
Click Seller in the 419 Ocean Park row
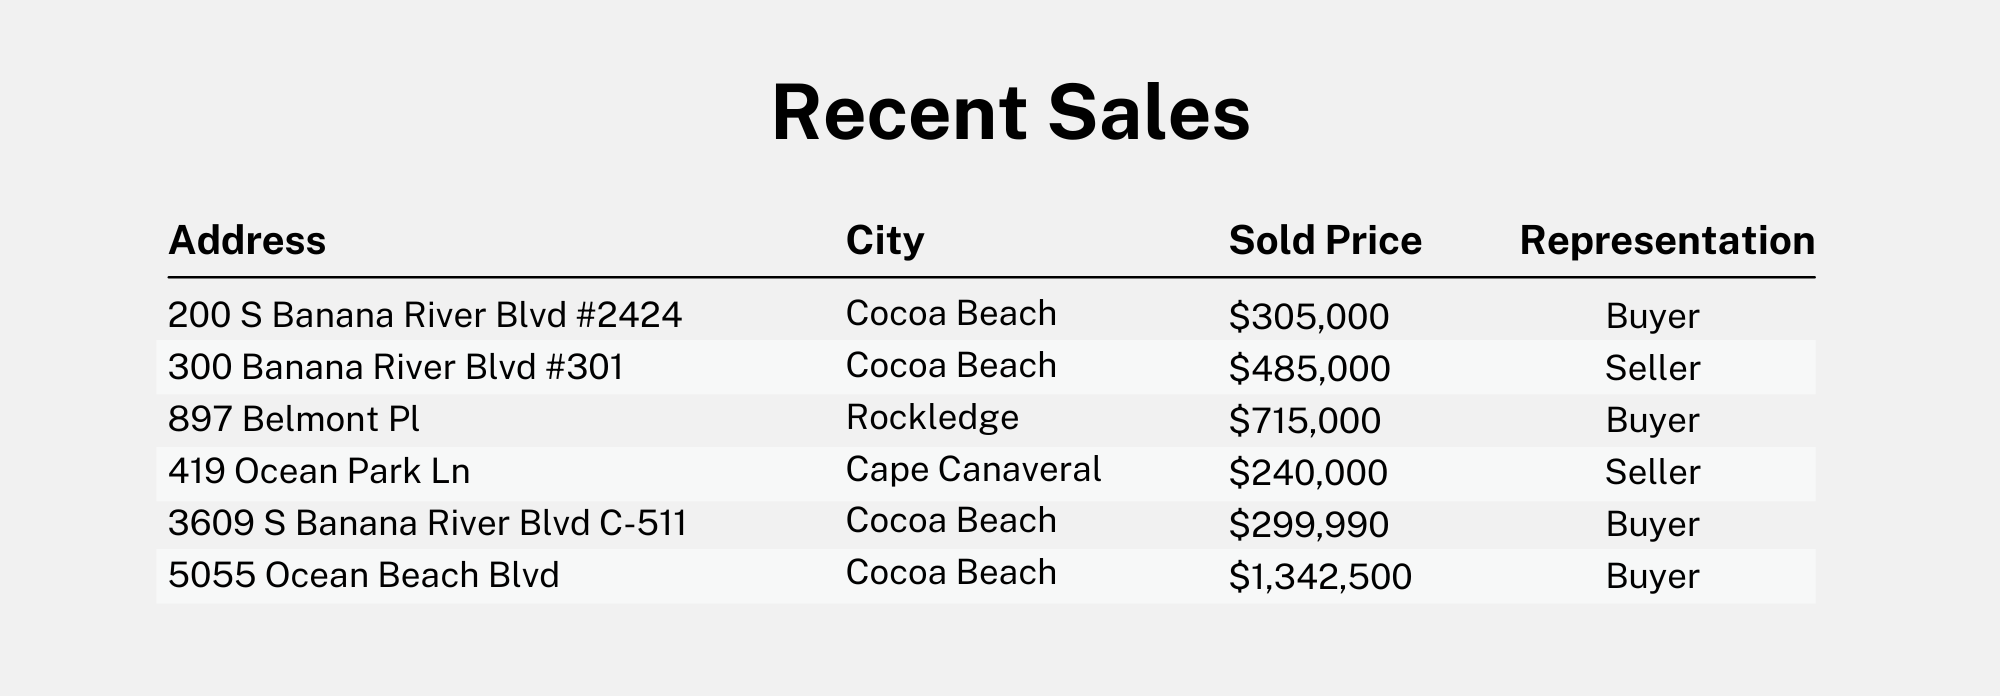pos(1653,472)
